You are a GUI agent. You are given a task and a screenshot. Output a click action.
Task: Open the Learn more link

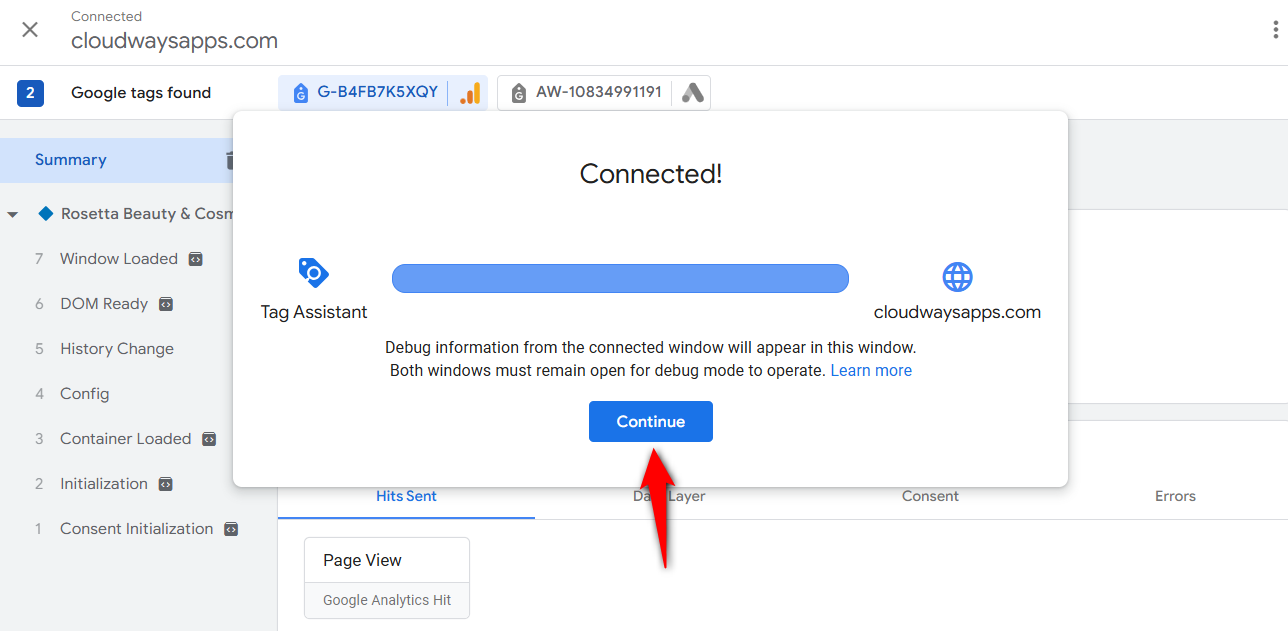point(871,370)
